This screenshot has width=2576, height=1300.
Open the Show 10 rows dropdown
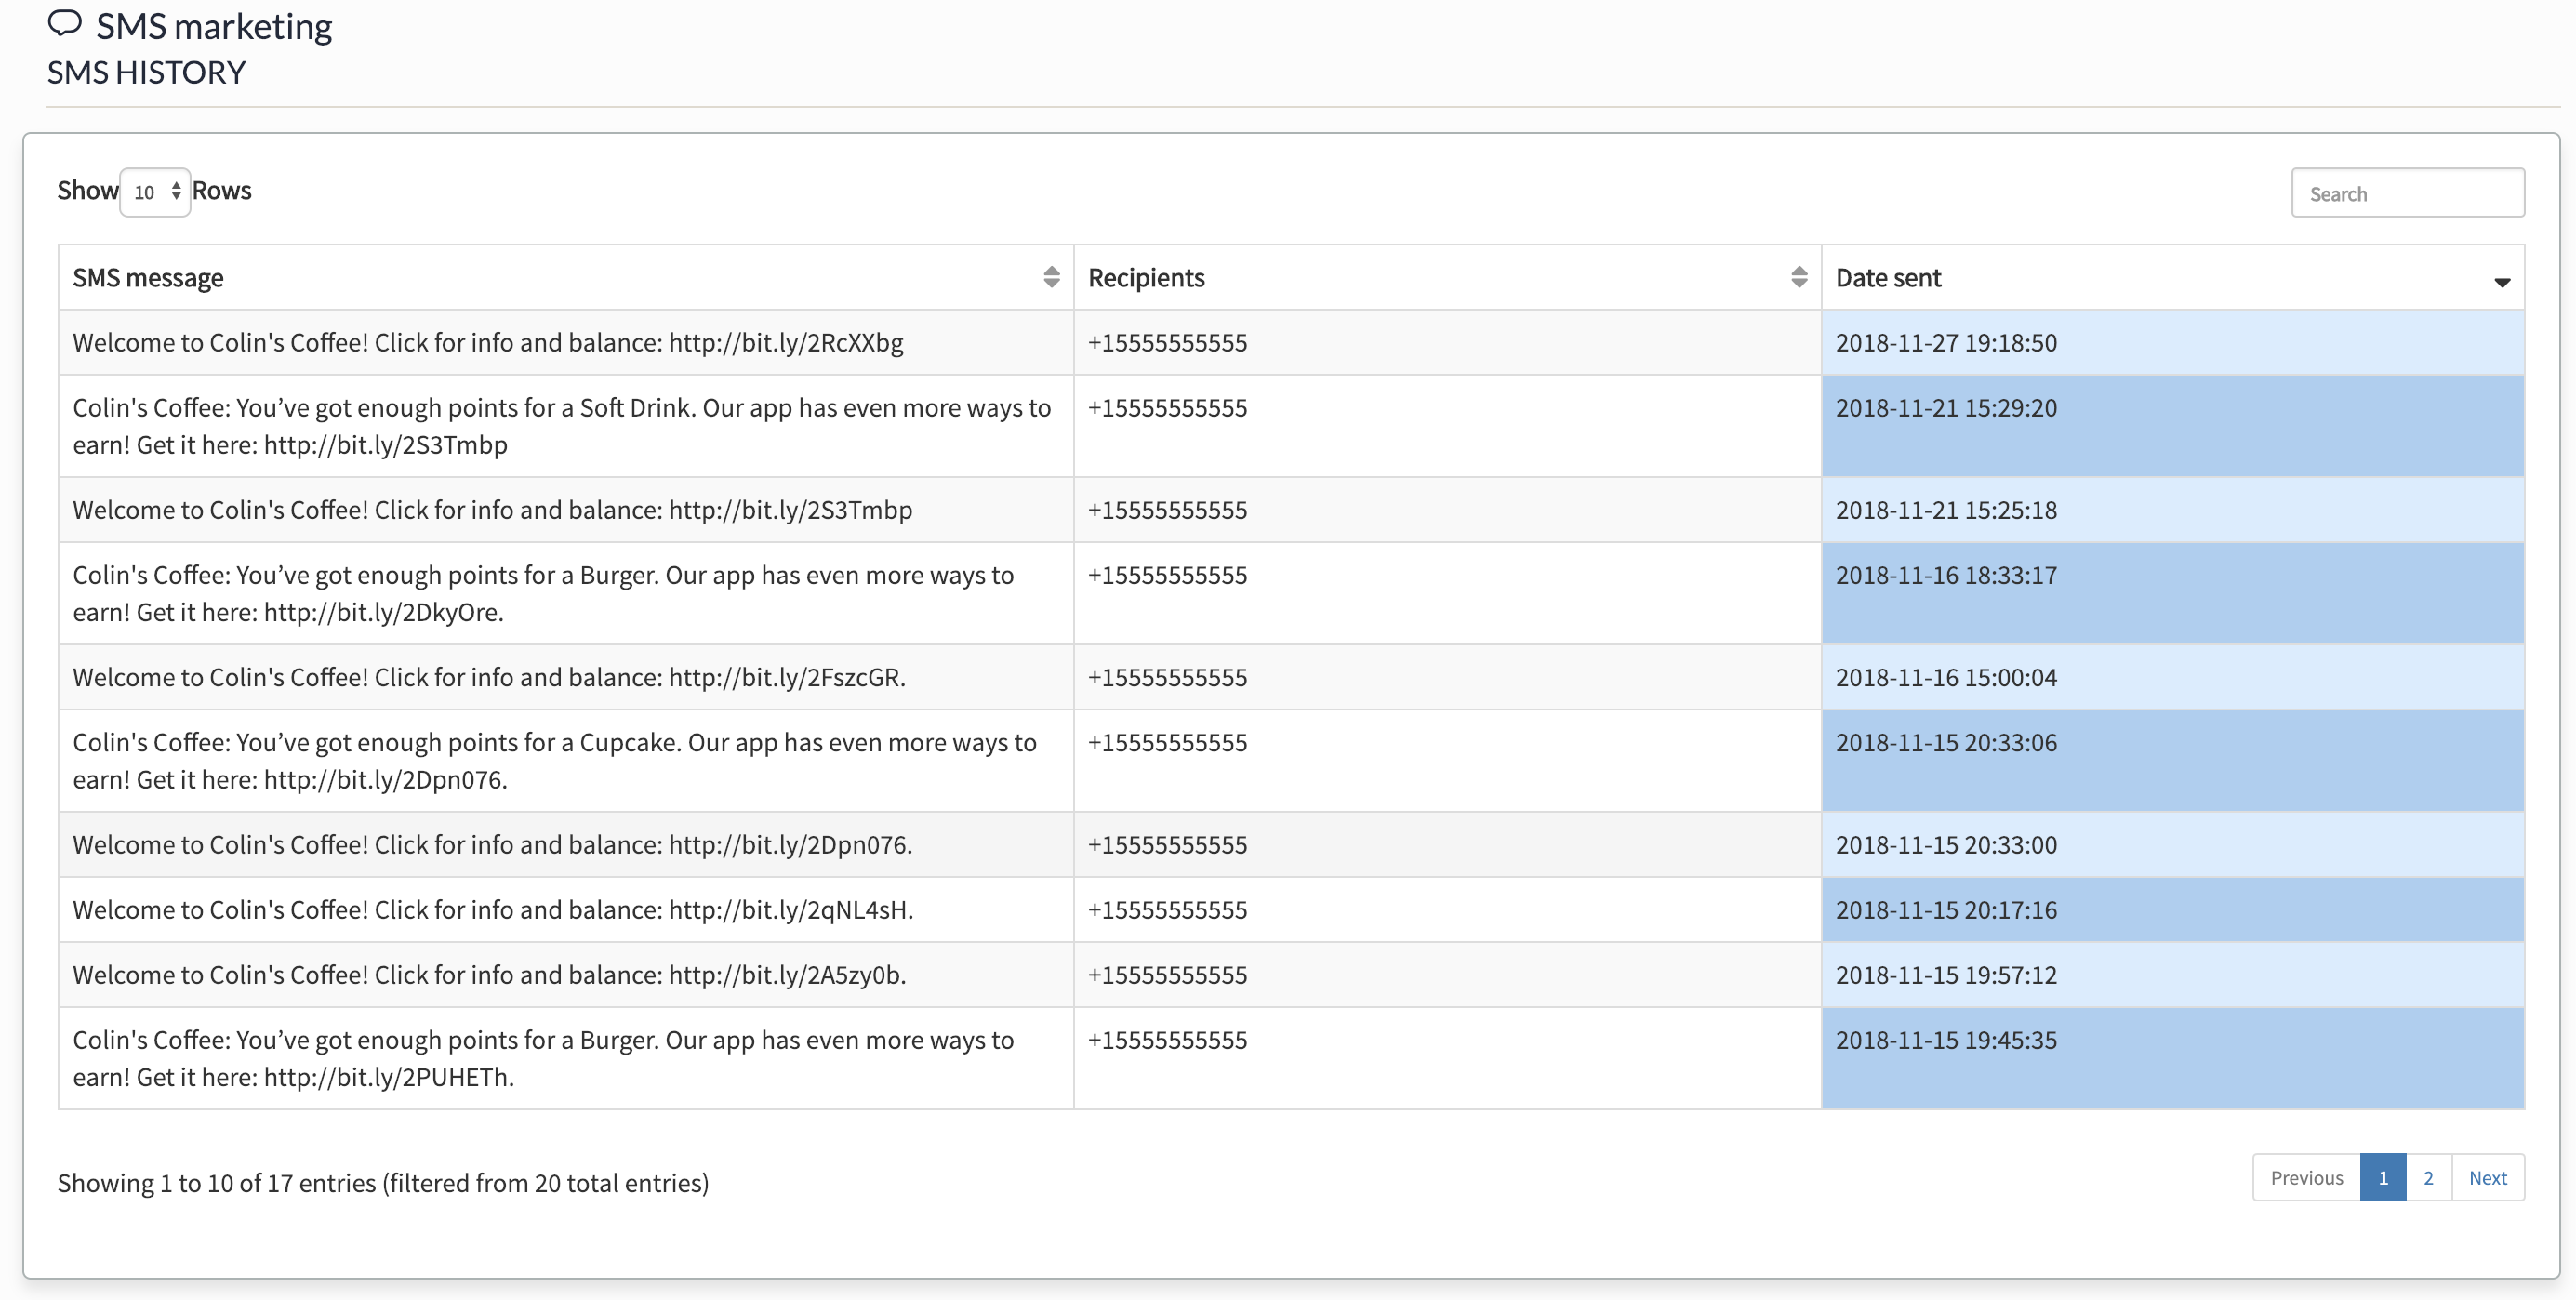pyautogui.click(x=155, y=192)
